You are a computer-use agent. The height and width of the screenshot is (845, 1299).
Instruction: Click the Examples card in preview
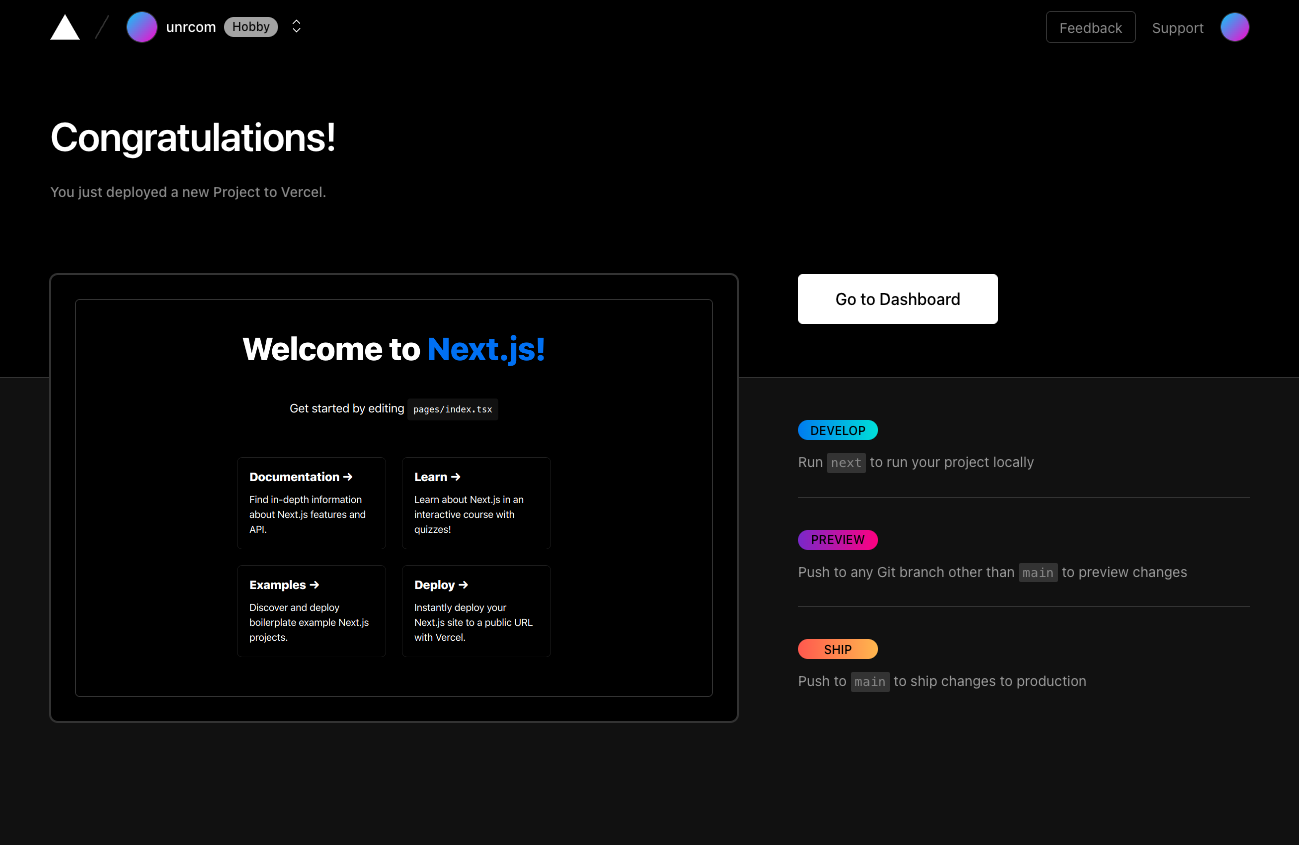tap(311, 611)
